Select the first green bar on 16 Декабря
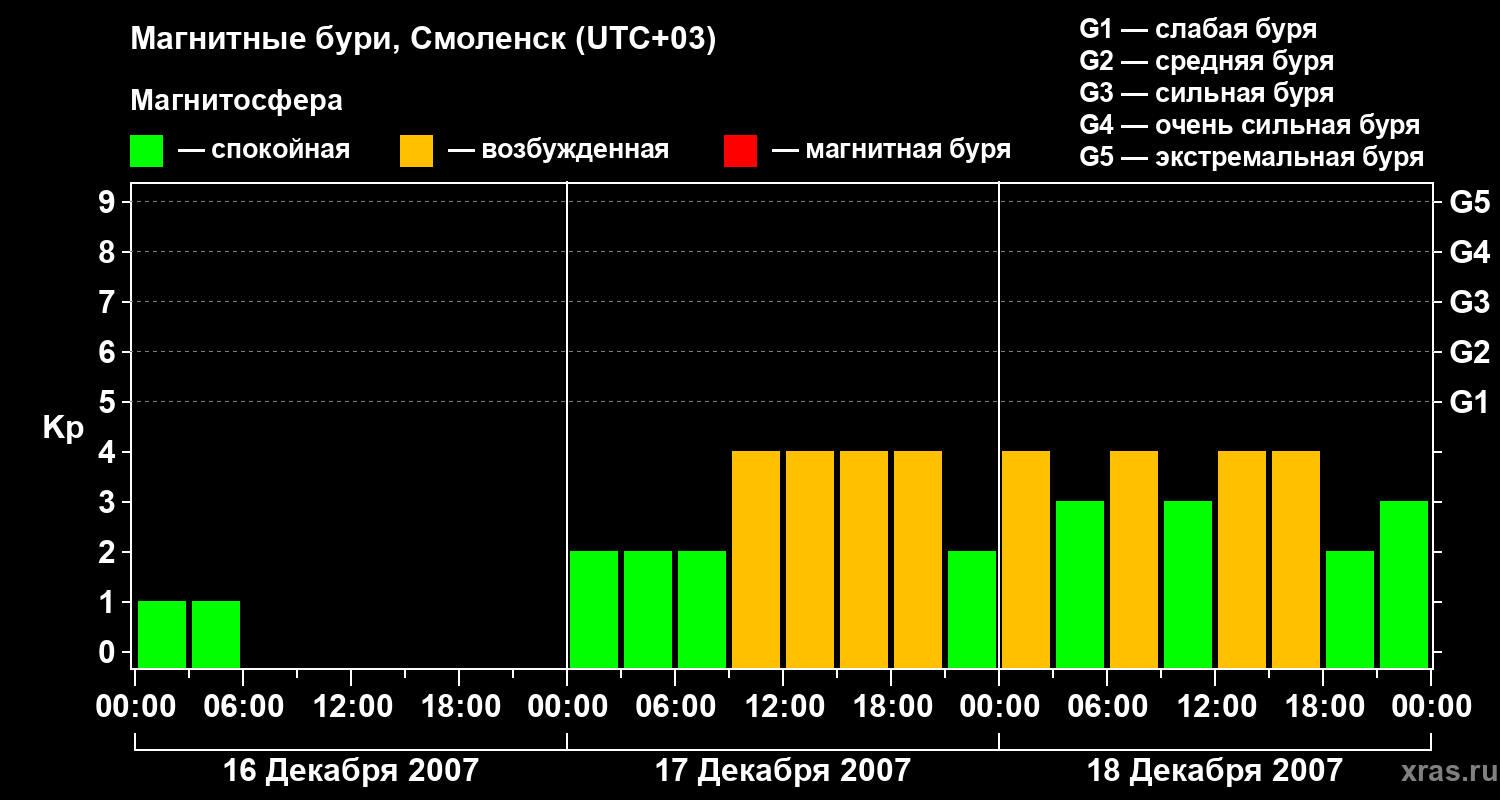The width and height of the screenshot is (1500, 800). tap(162, 634)
